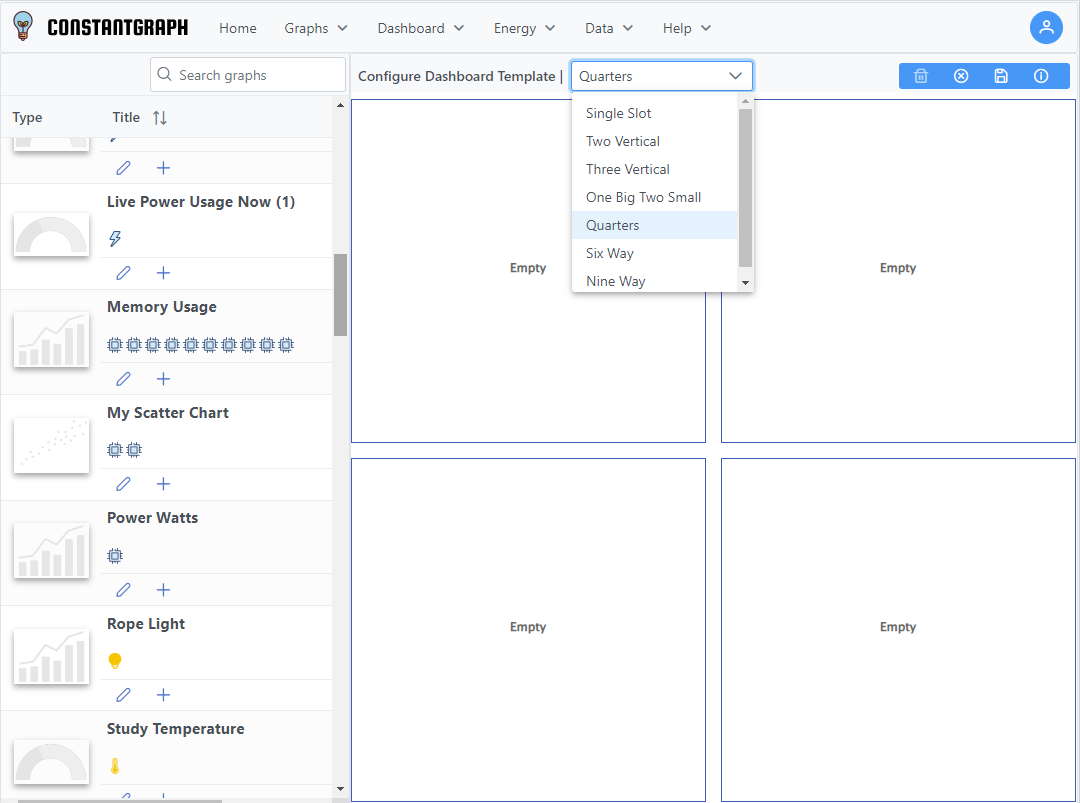Select Six Way template option
The image size is (1080, 803).
click(610, 253)
